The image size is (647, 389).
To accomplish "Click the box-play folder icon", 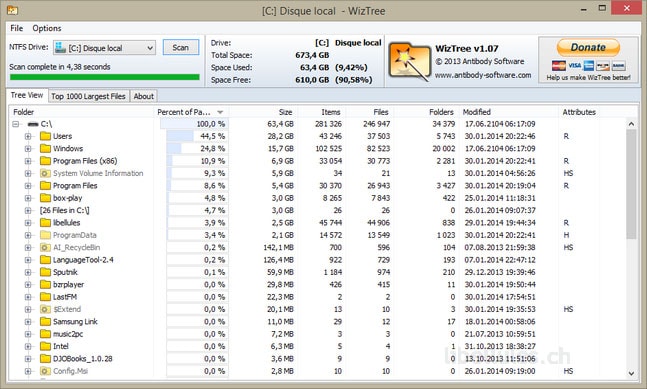I will click(x=45, y=198).
